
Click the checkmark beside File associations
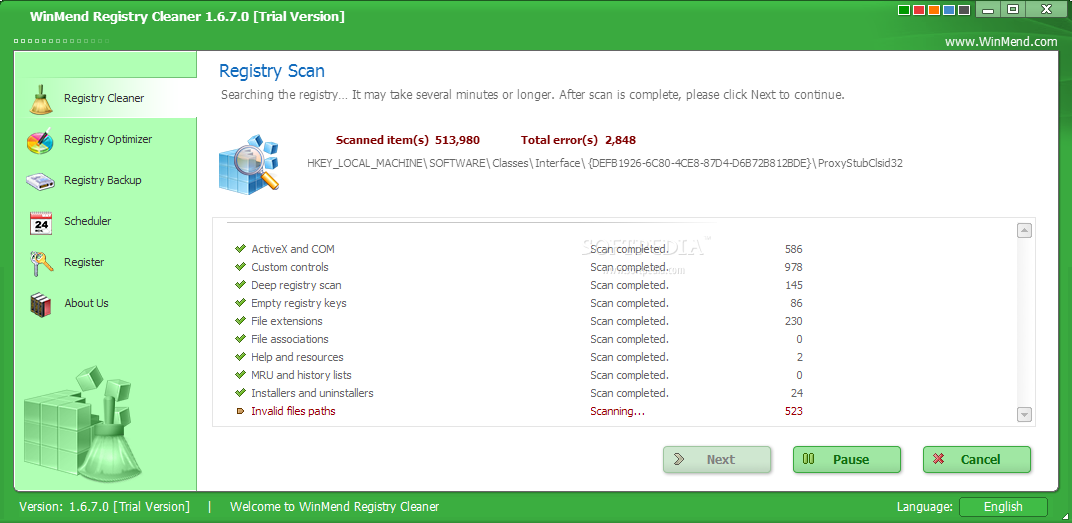click(240, 338)
